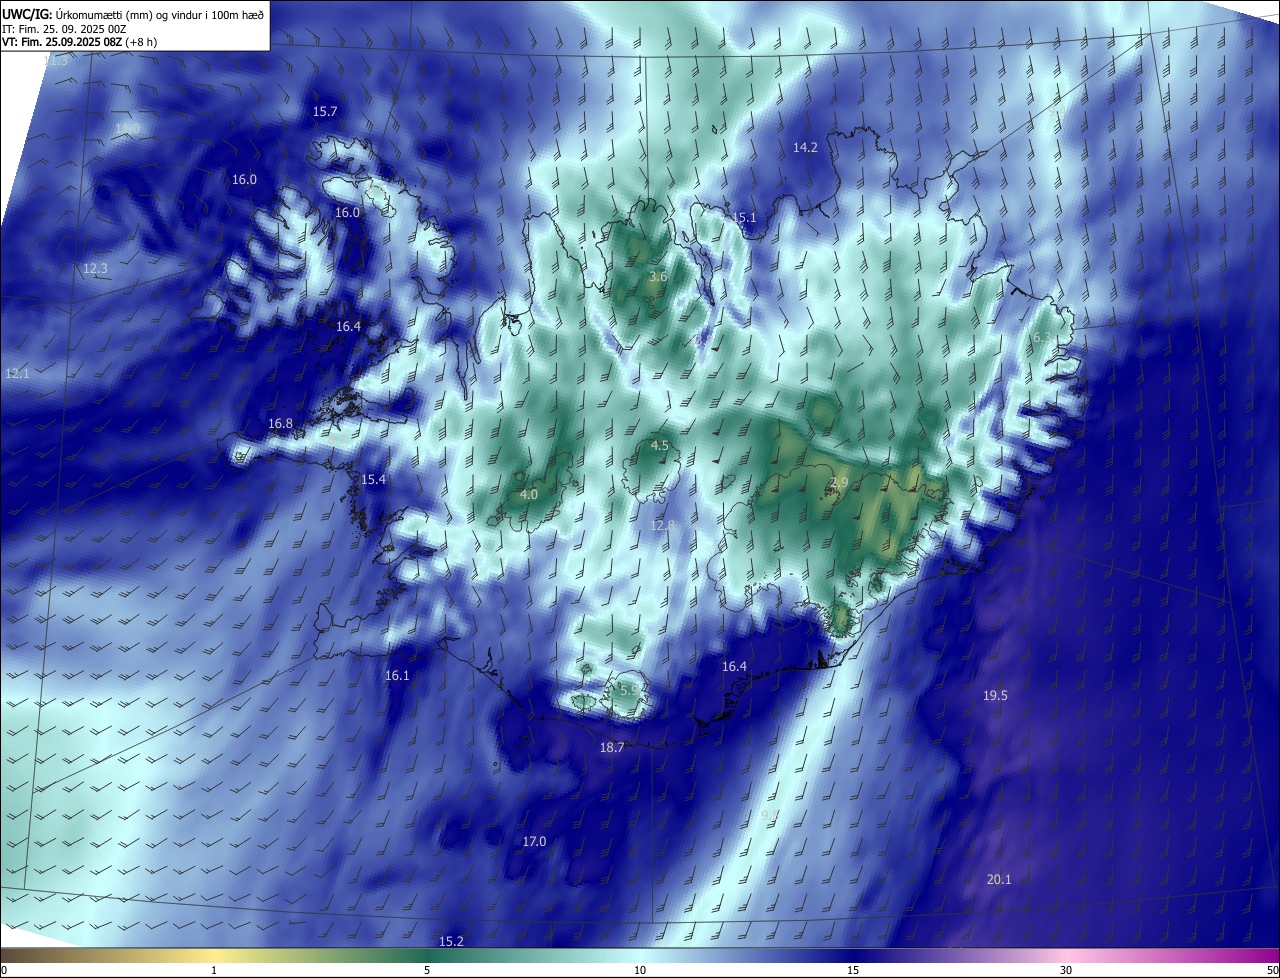Click the 19.5 map value
This screenshot has height=978, width=1280.
point(995,696)
